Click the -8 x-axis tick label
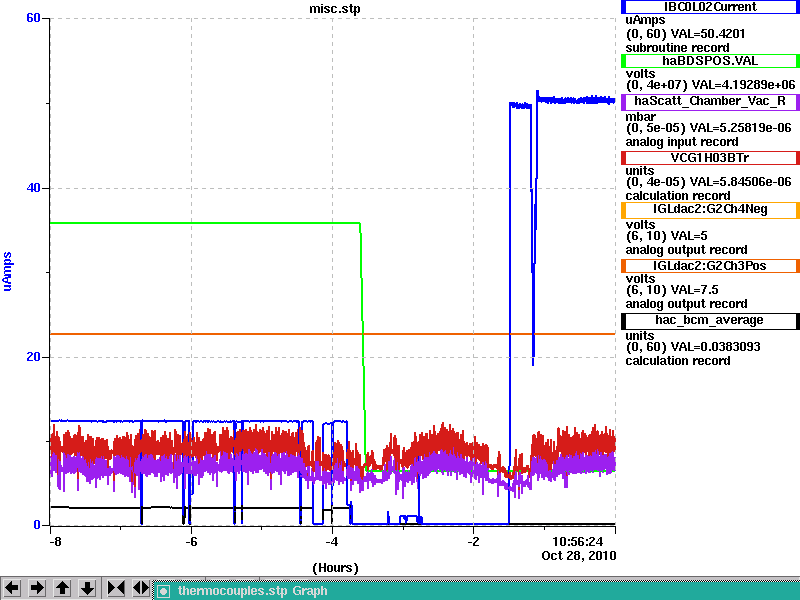The height and width of the screenshot is (600, 800). click(x=55, y=541)
